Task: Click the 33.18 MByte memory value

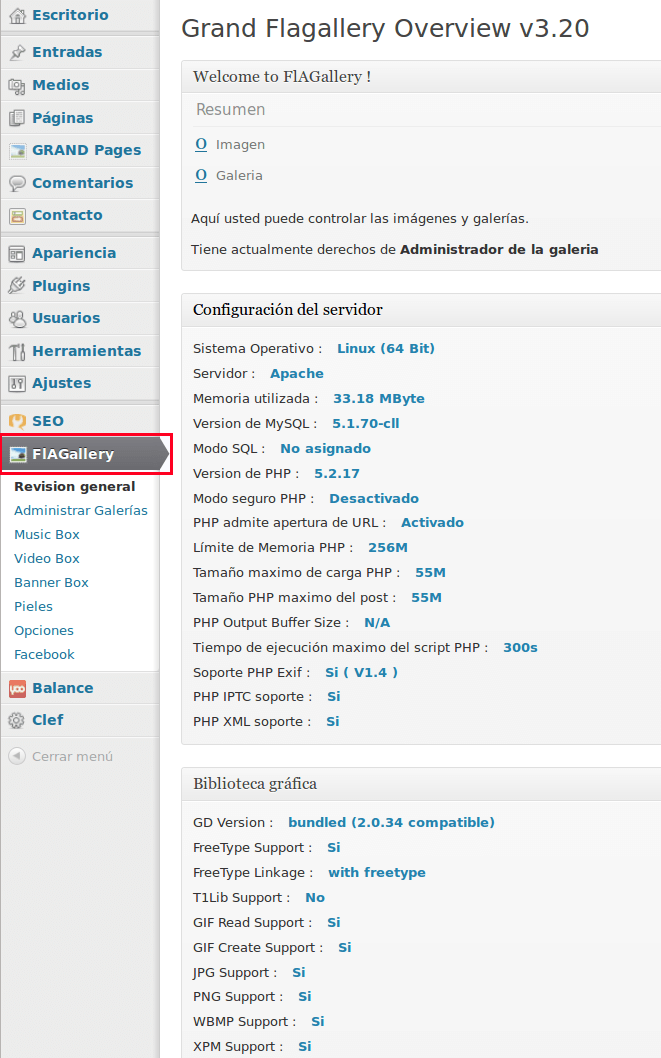Action: 379,399
